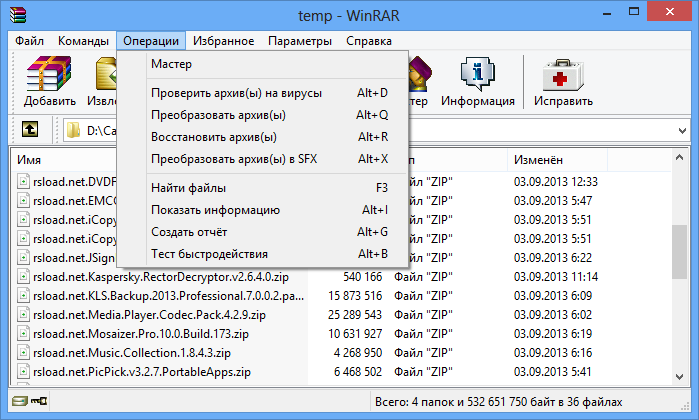This screenshot has width=699, height=420.
Task: Click the status bar total files text
Action: [498, 402]
